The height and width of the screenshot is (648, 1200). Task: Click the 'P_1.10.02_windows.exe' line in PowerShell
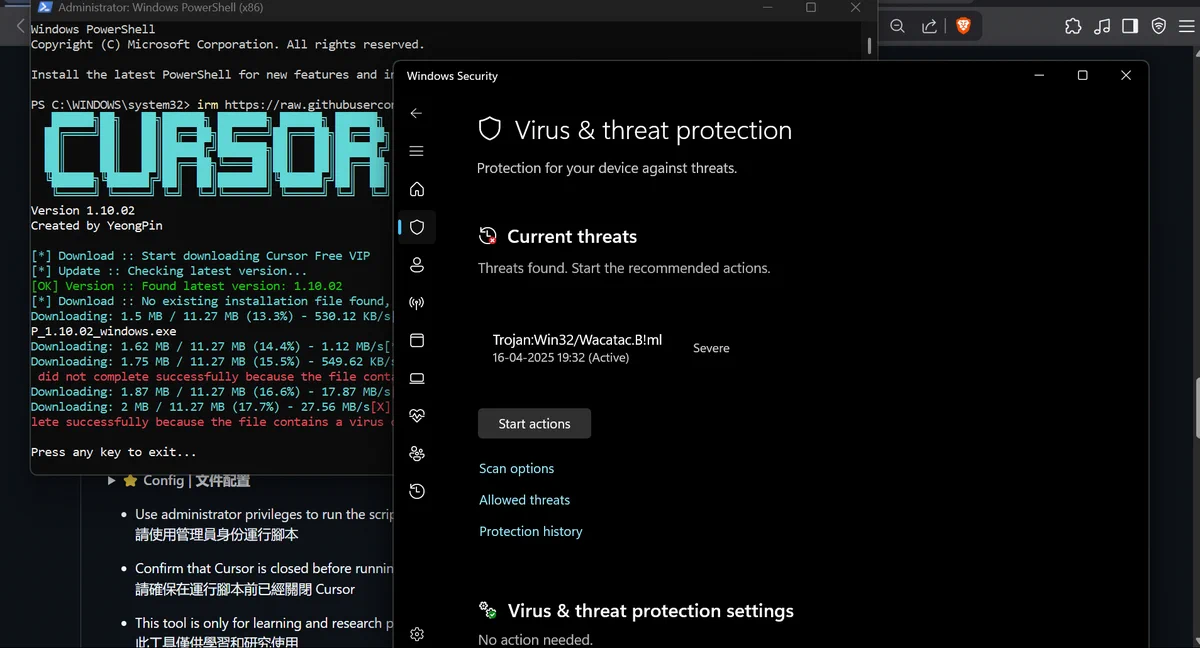(x=103, y=331)
